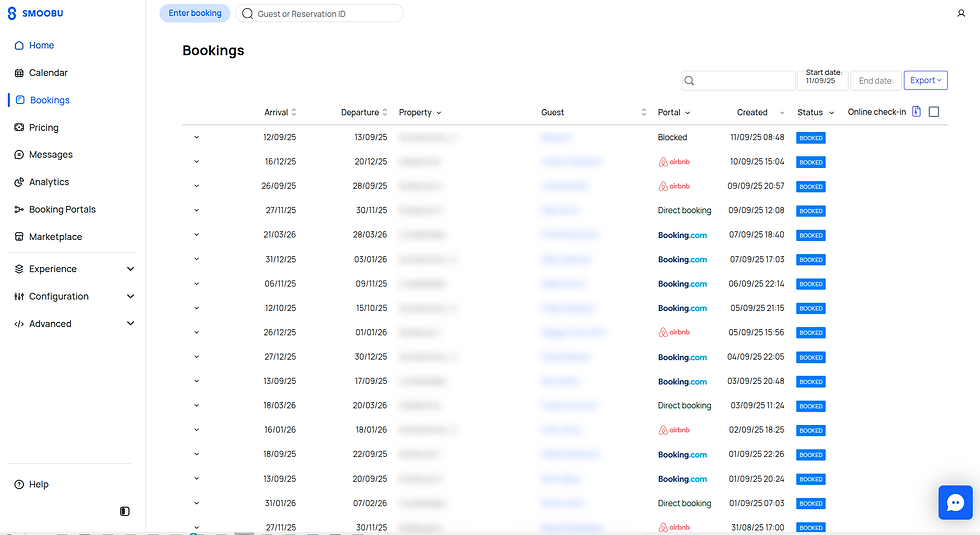
Task: Expand the 26/09/25 arrival booking row
Action: [196, 186]
